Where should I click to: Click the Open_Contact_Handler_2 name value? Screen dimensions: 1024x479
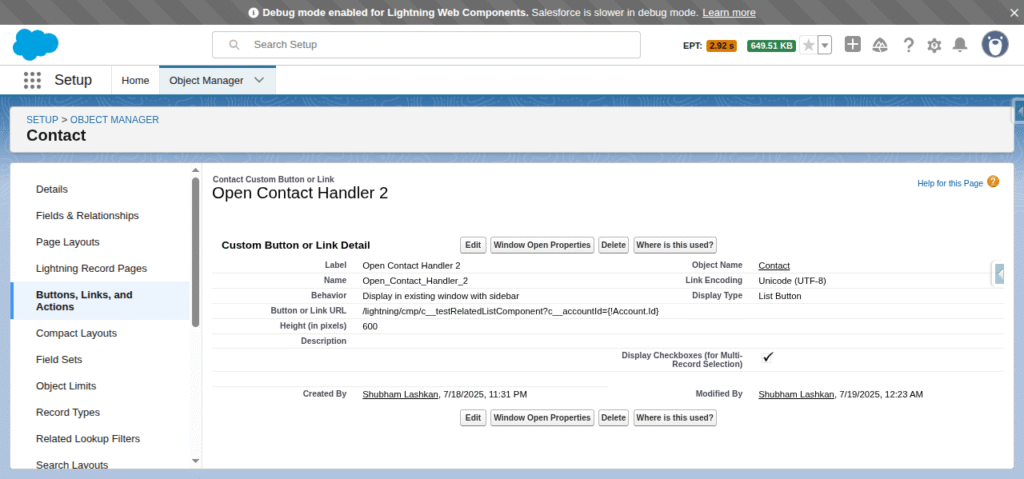click(415, 280)
